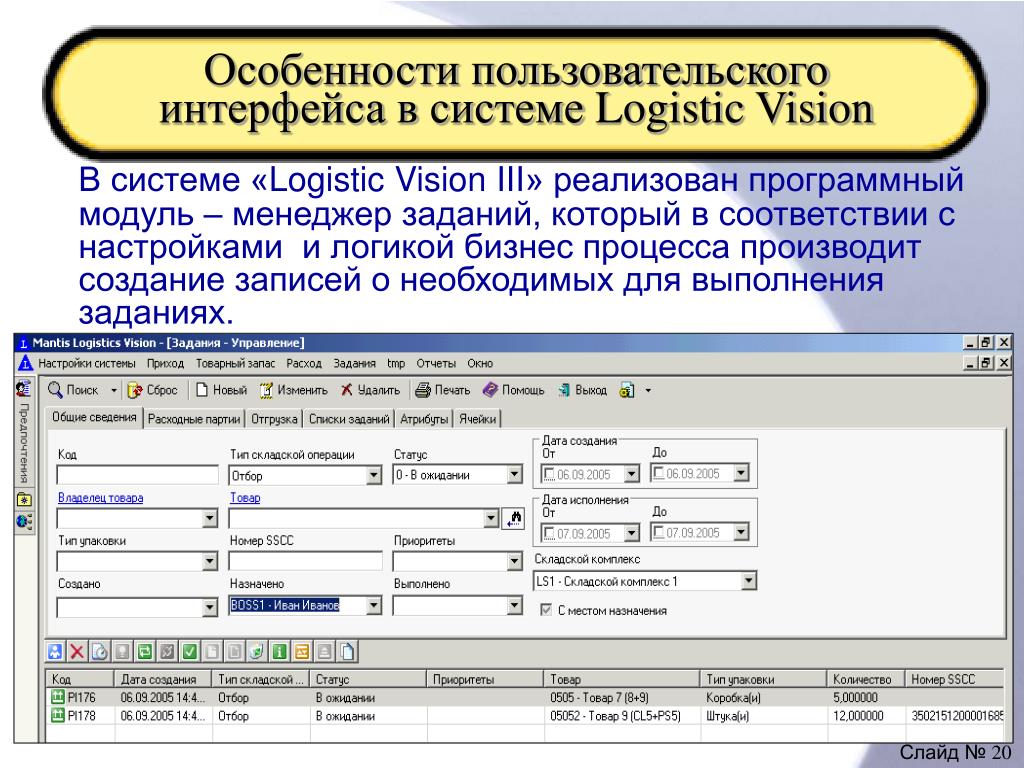
Task: Click the copy documents icon in task toolbar
Action: pyautogui.click(x=347, y=651)
